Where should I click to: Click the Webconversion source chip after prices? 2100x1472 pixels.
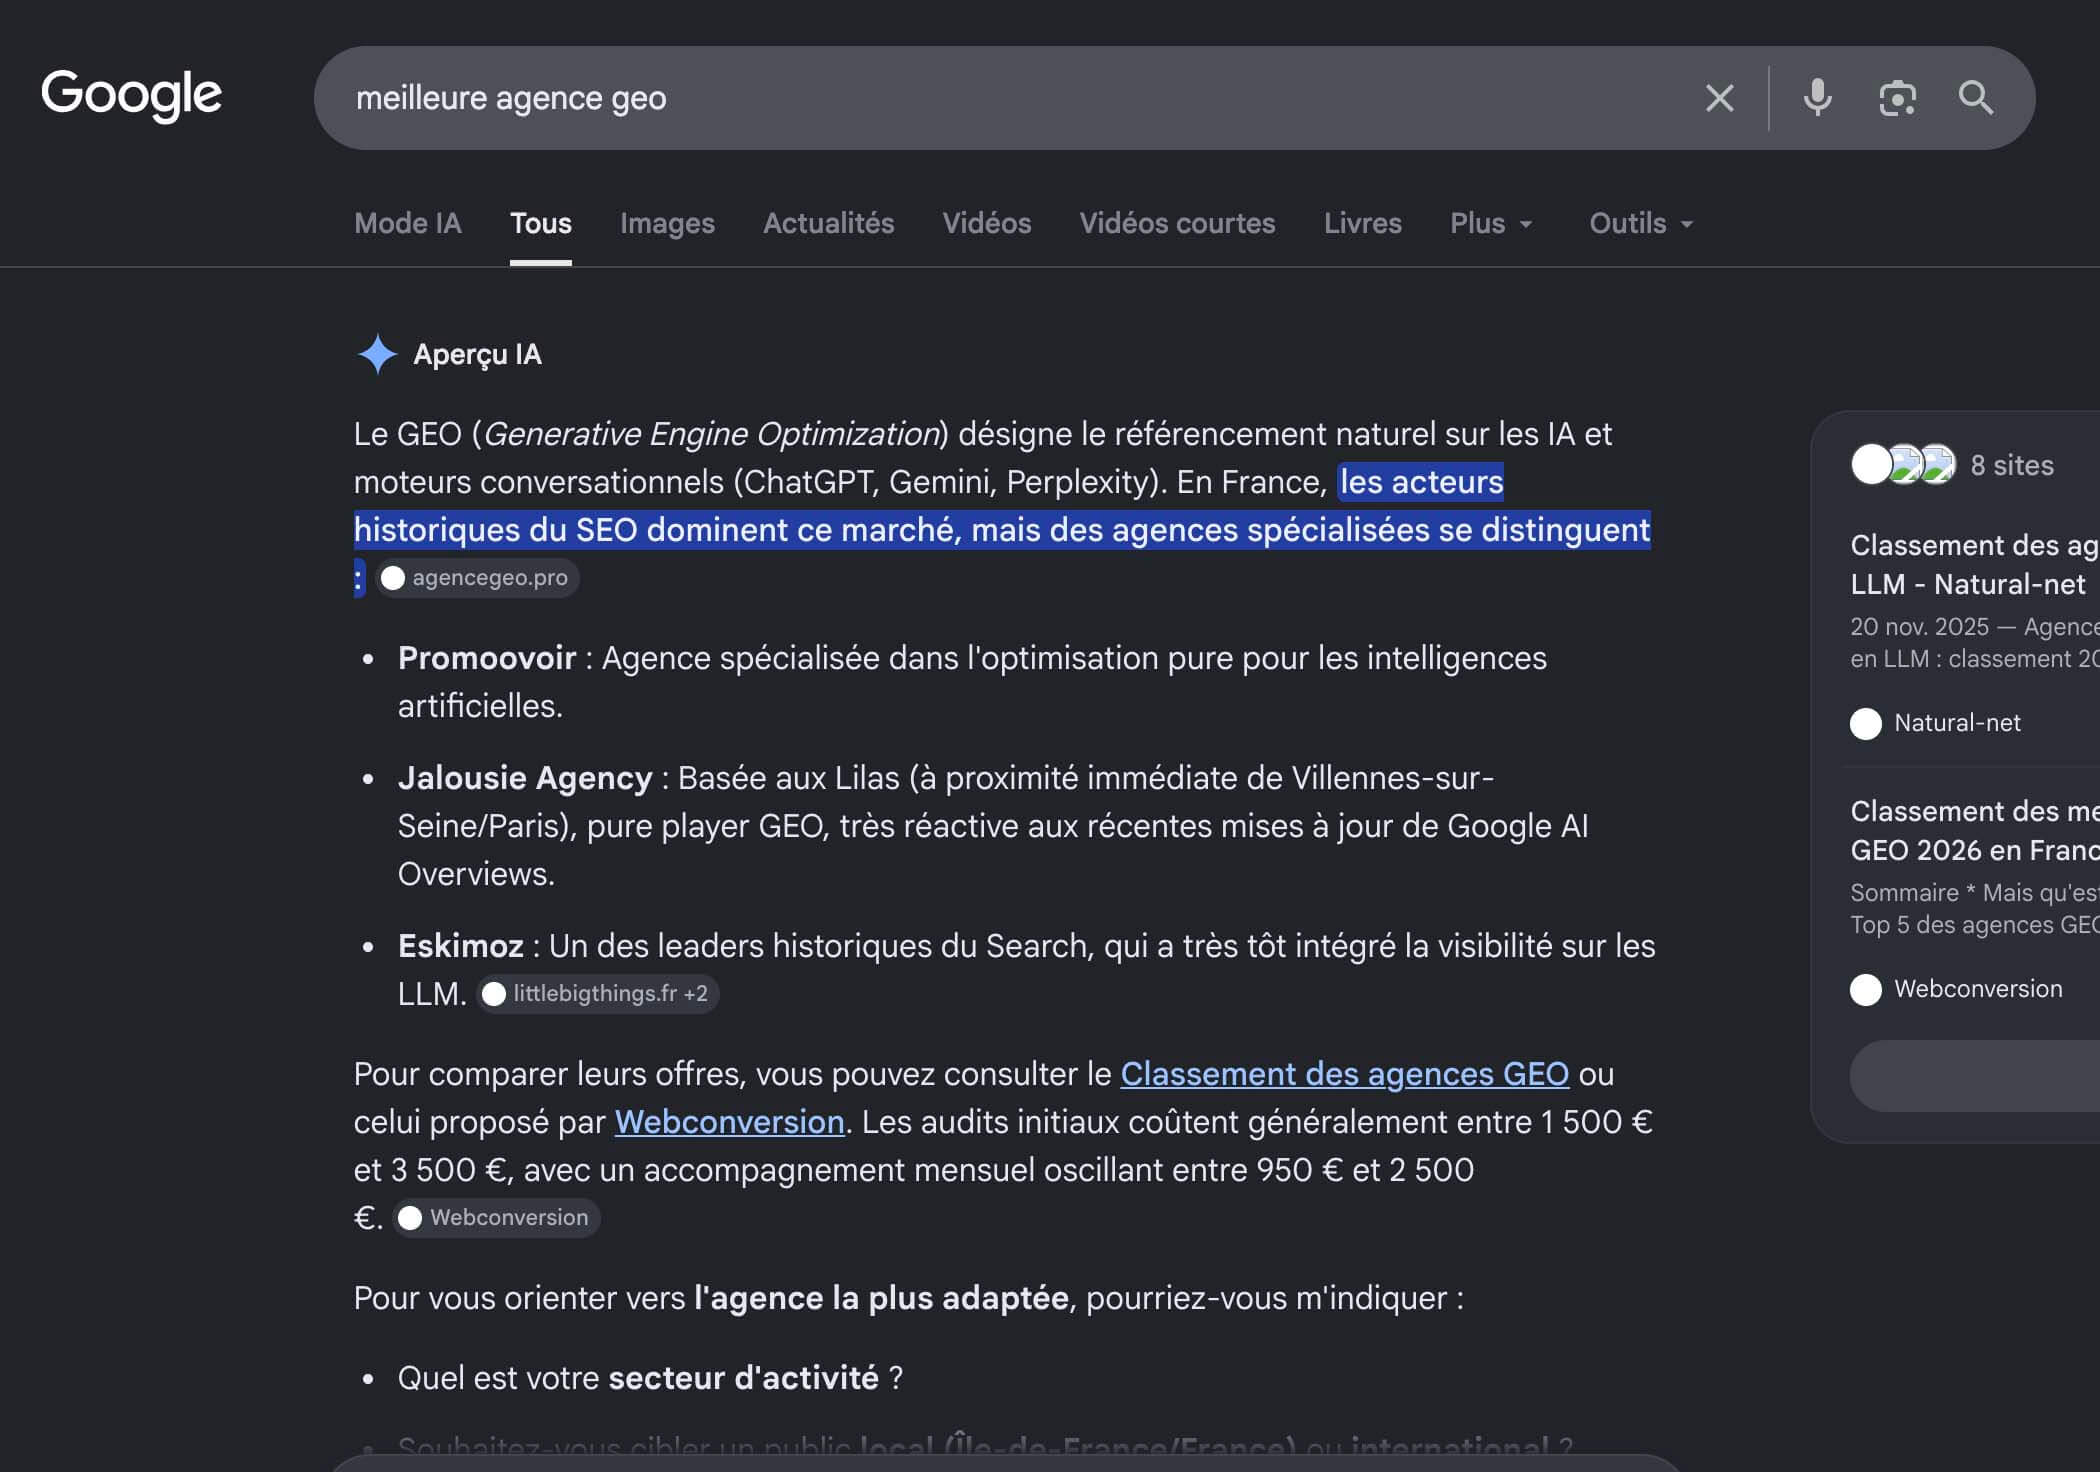[496, 1218]
